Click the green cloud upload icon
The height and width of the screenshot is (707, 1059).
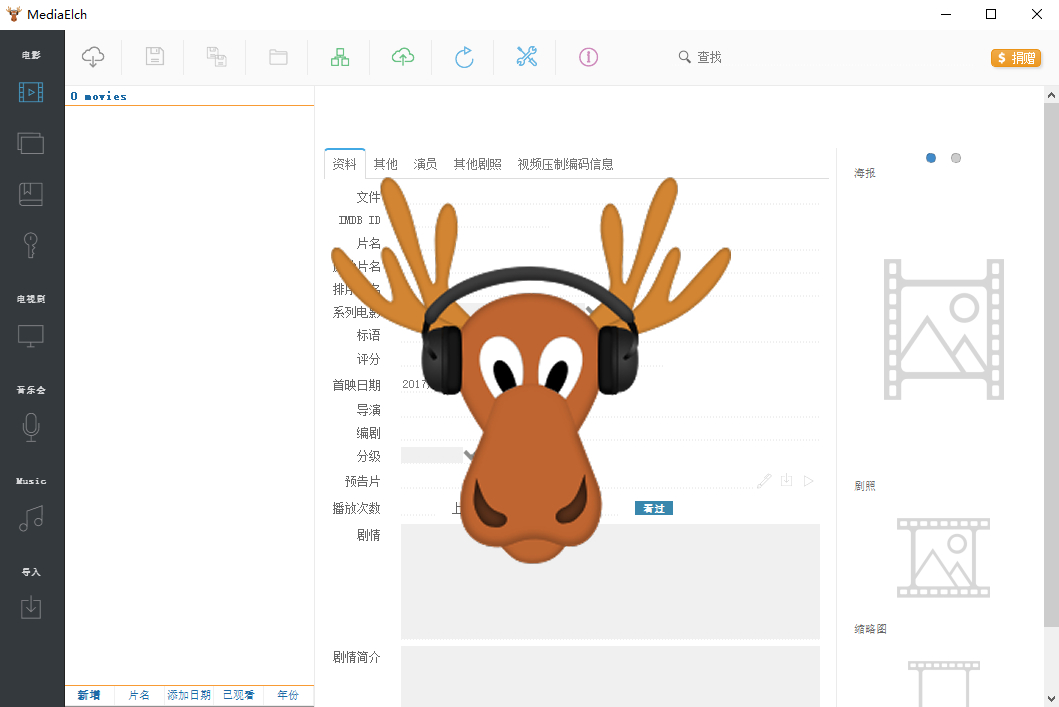point(403,57)
